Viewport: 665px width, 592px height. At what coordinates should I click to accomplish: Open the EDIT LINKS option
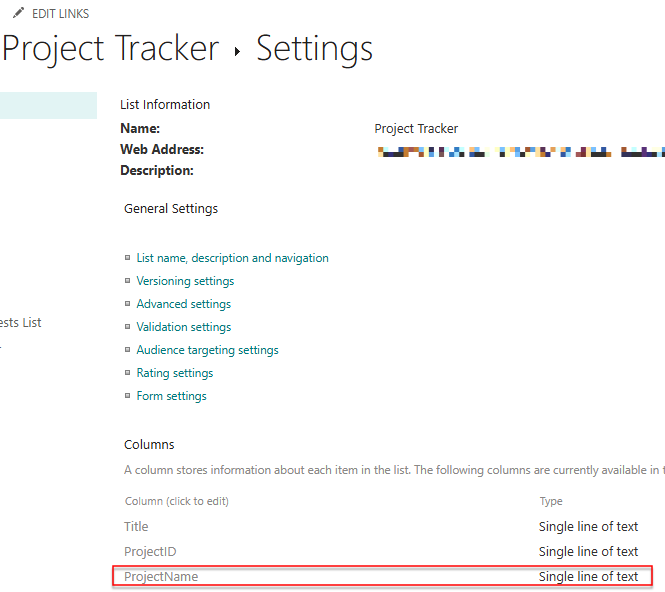(x=60, y=14)
